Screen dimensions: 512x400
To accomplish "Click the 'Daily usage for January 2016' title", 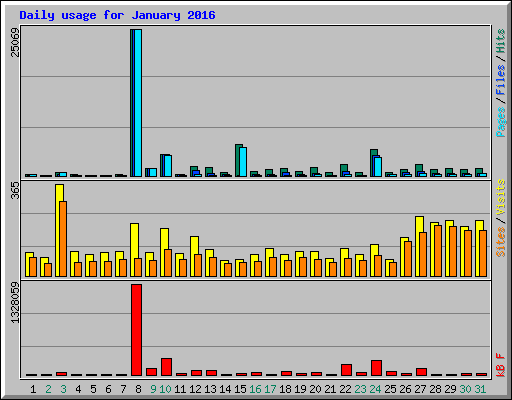I will pyautogui.click(x=117, y=15).
